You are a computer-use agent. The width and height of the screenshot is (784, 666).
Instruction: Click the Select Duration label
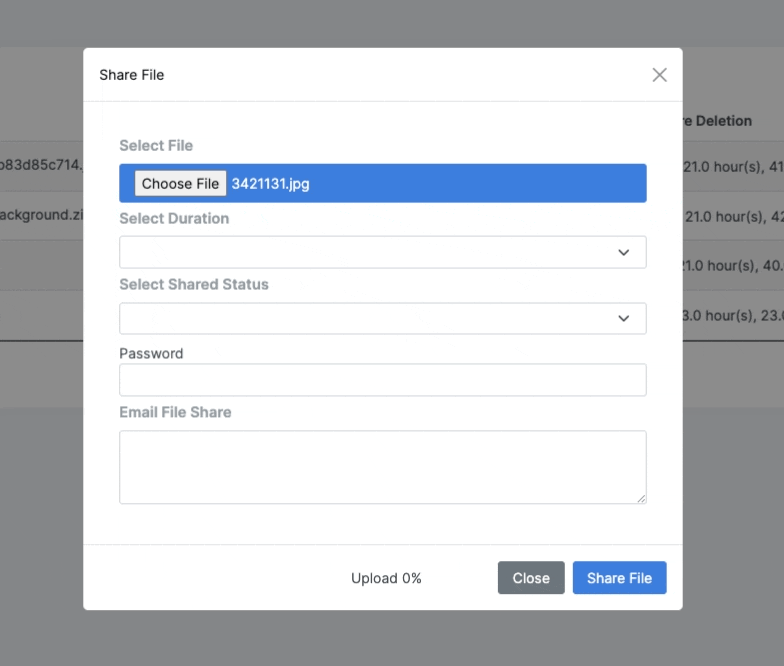(174, 218)
